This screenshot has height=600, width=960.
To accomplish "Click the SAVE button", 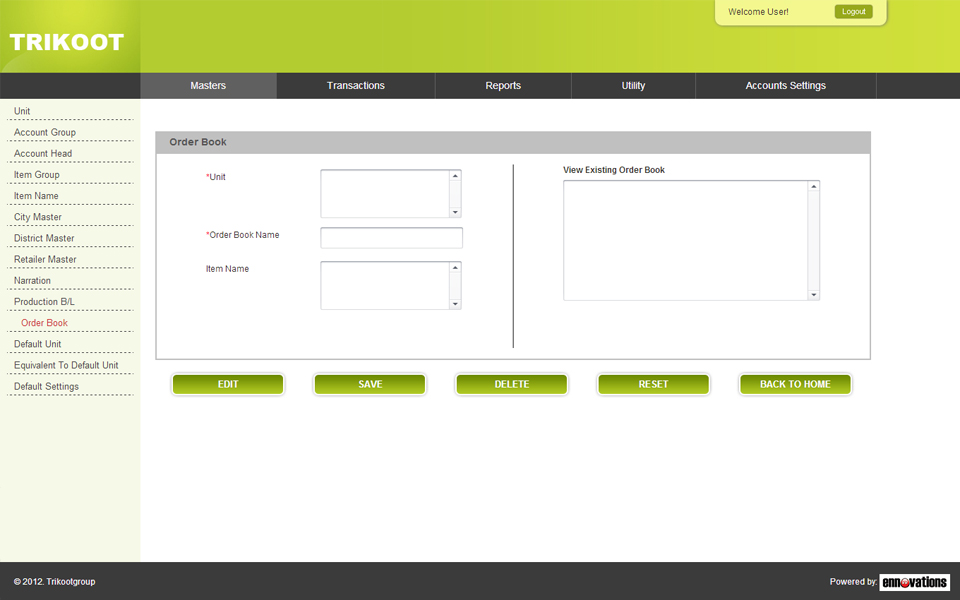I will (370, 384).
